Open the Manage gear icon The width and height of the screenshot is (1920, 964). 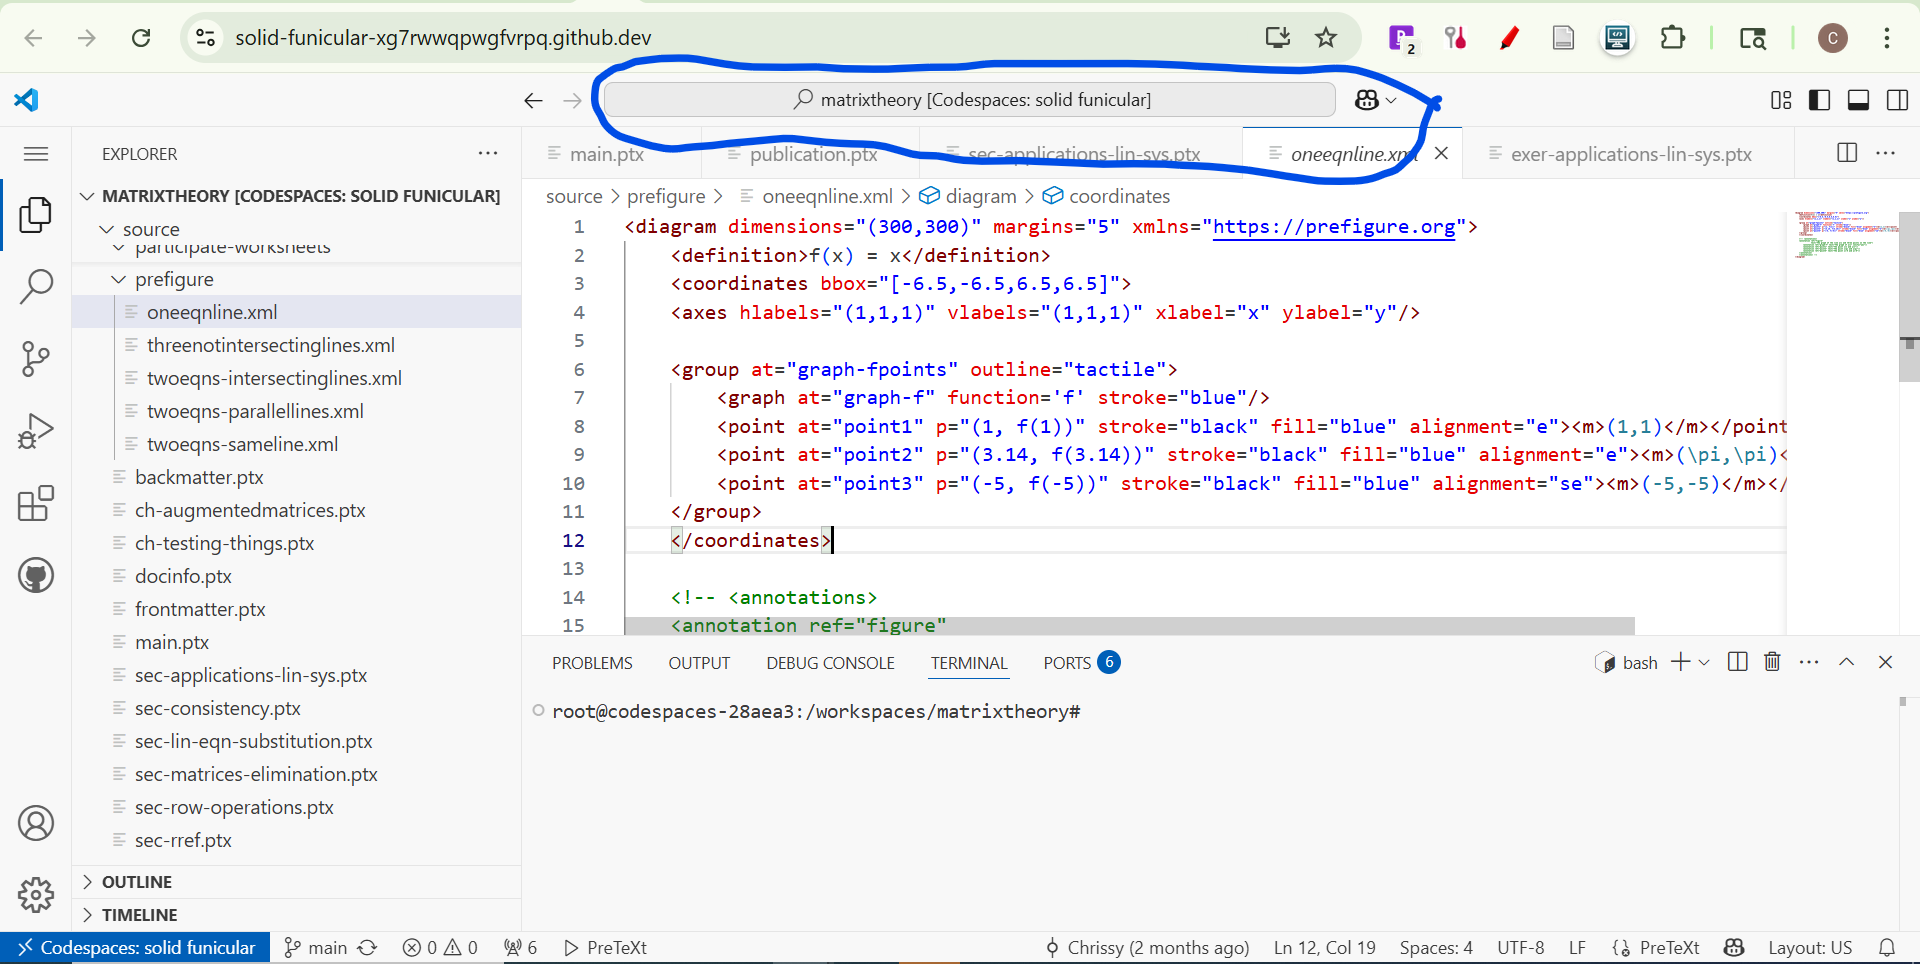[x=36, y=895]
